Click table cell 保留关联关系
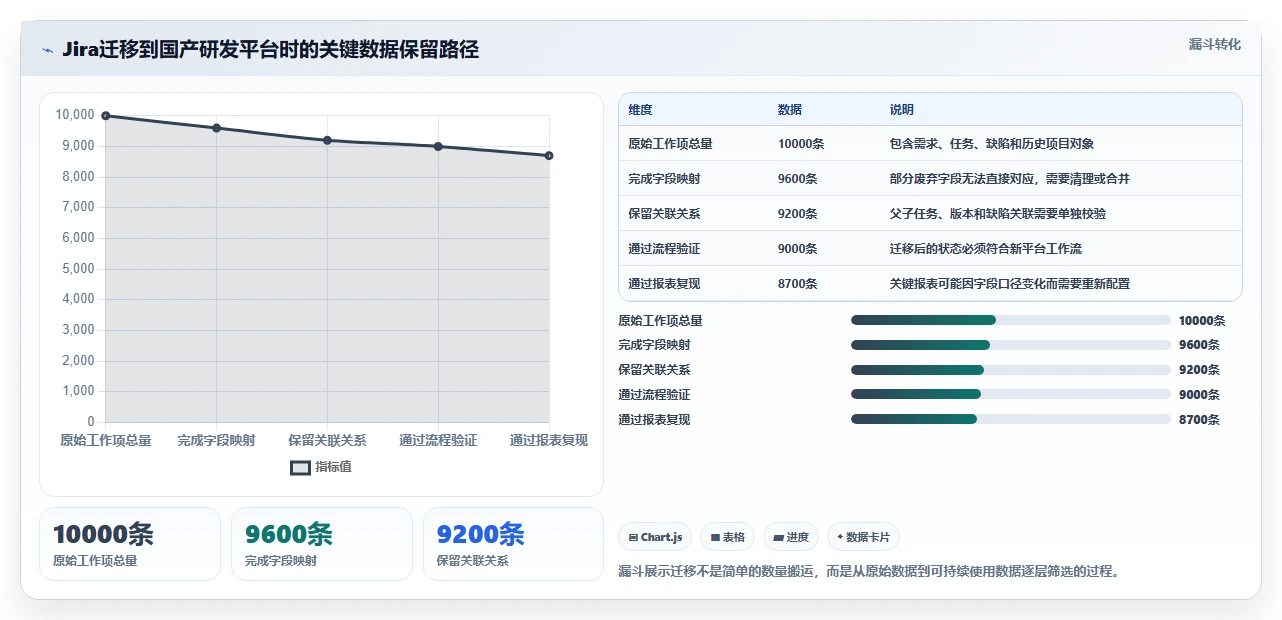 [x=664, y=214]
